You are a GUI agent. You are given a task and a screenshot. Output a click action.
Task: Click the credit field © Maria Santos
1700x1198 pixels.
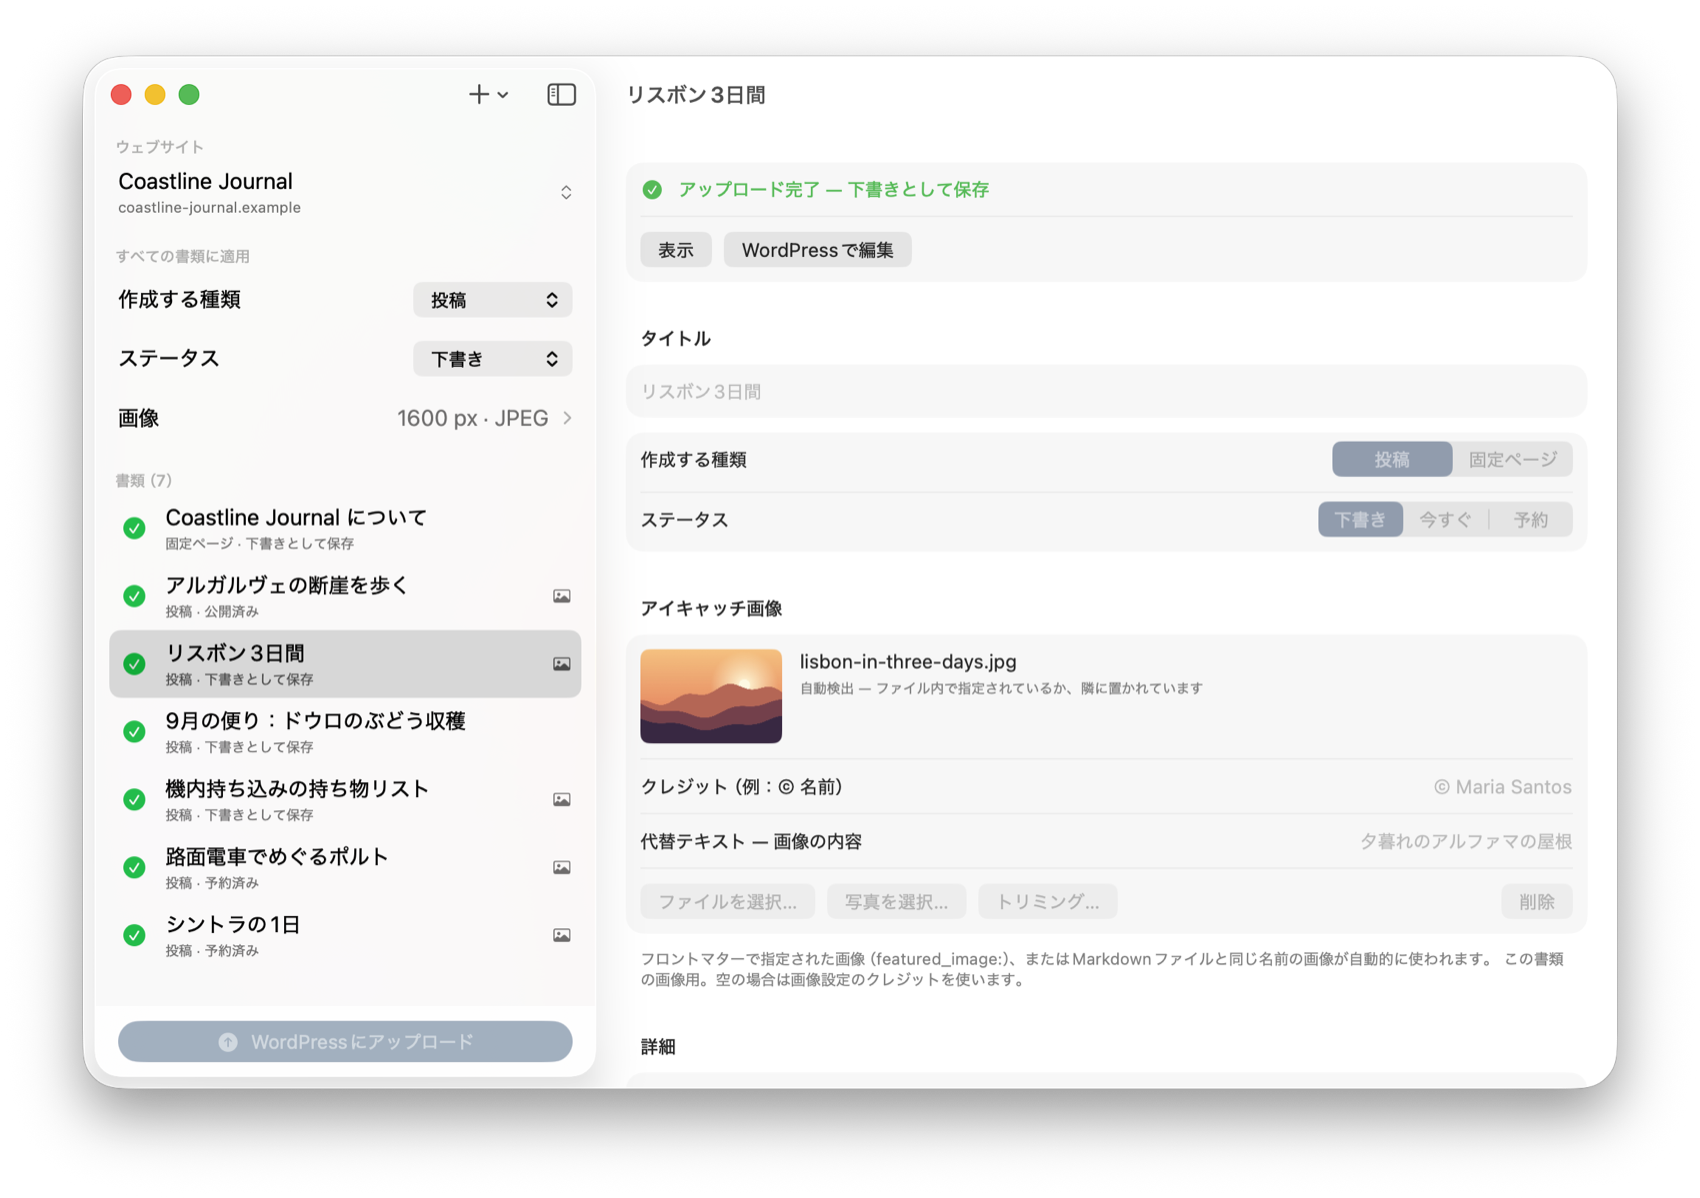pyautogui.click(x=1503, y=787)
